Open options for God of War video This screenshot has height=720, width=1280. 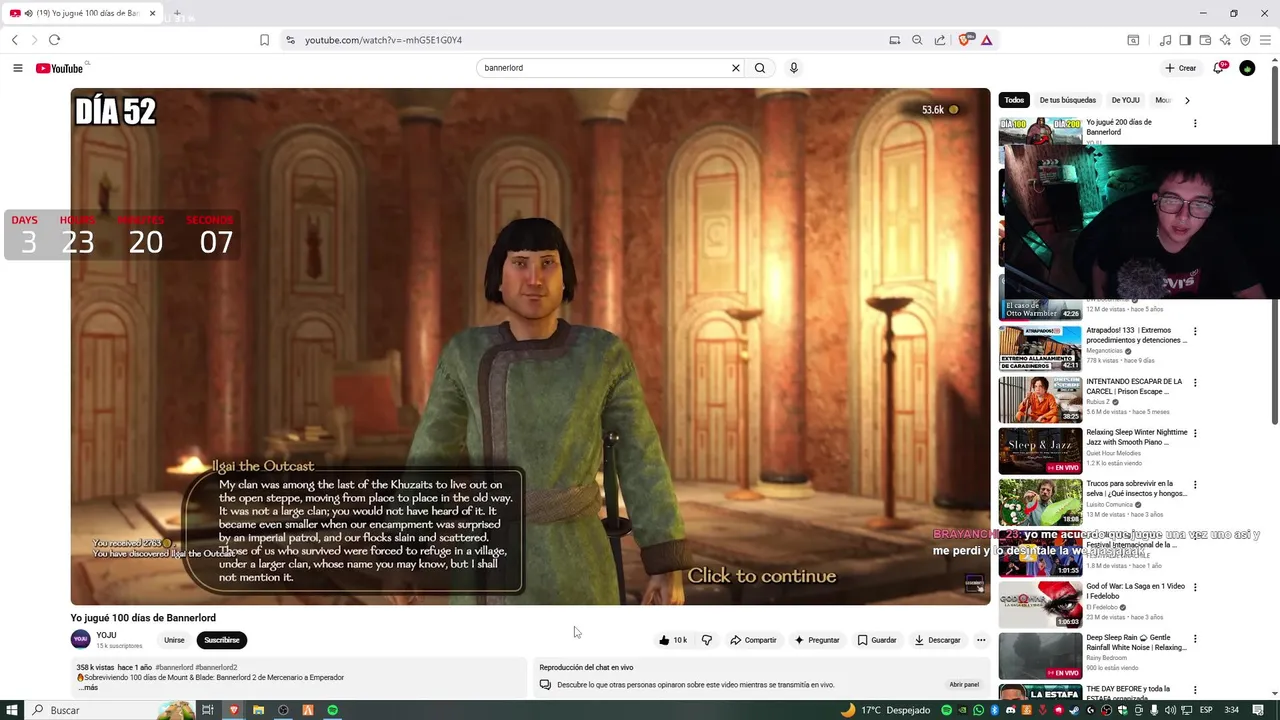[x=1195, y=587]
